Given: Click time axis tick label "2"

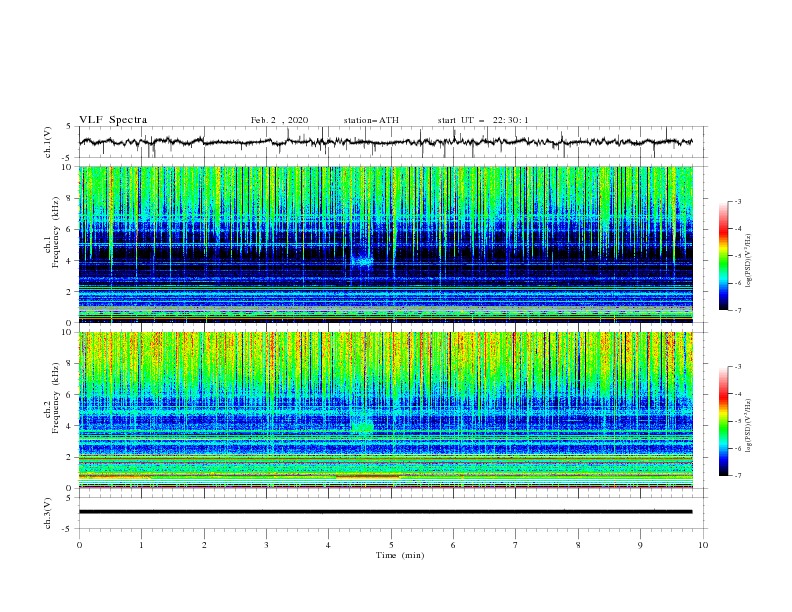Looking at the screenshot, I should coord(204,545).
